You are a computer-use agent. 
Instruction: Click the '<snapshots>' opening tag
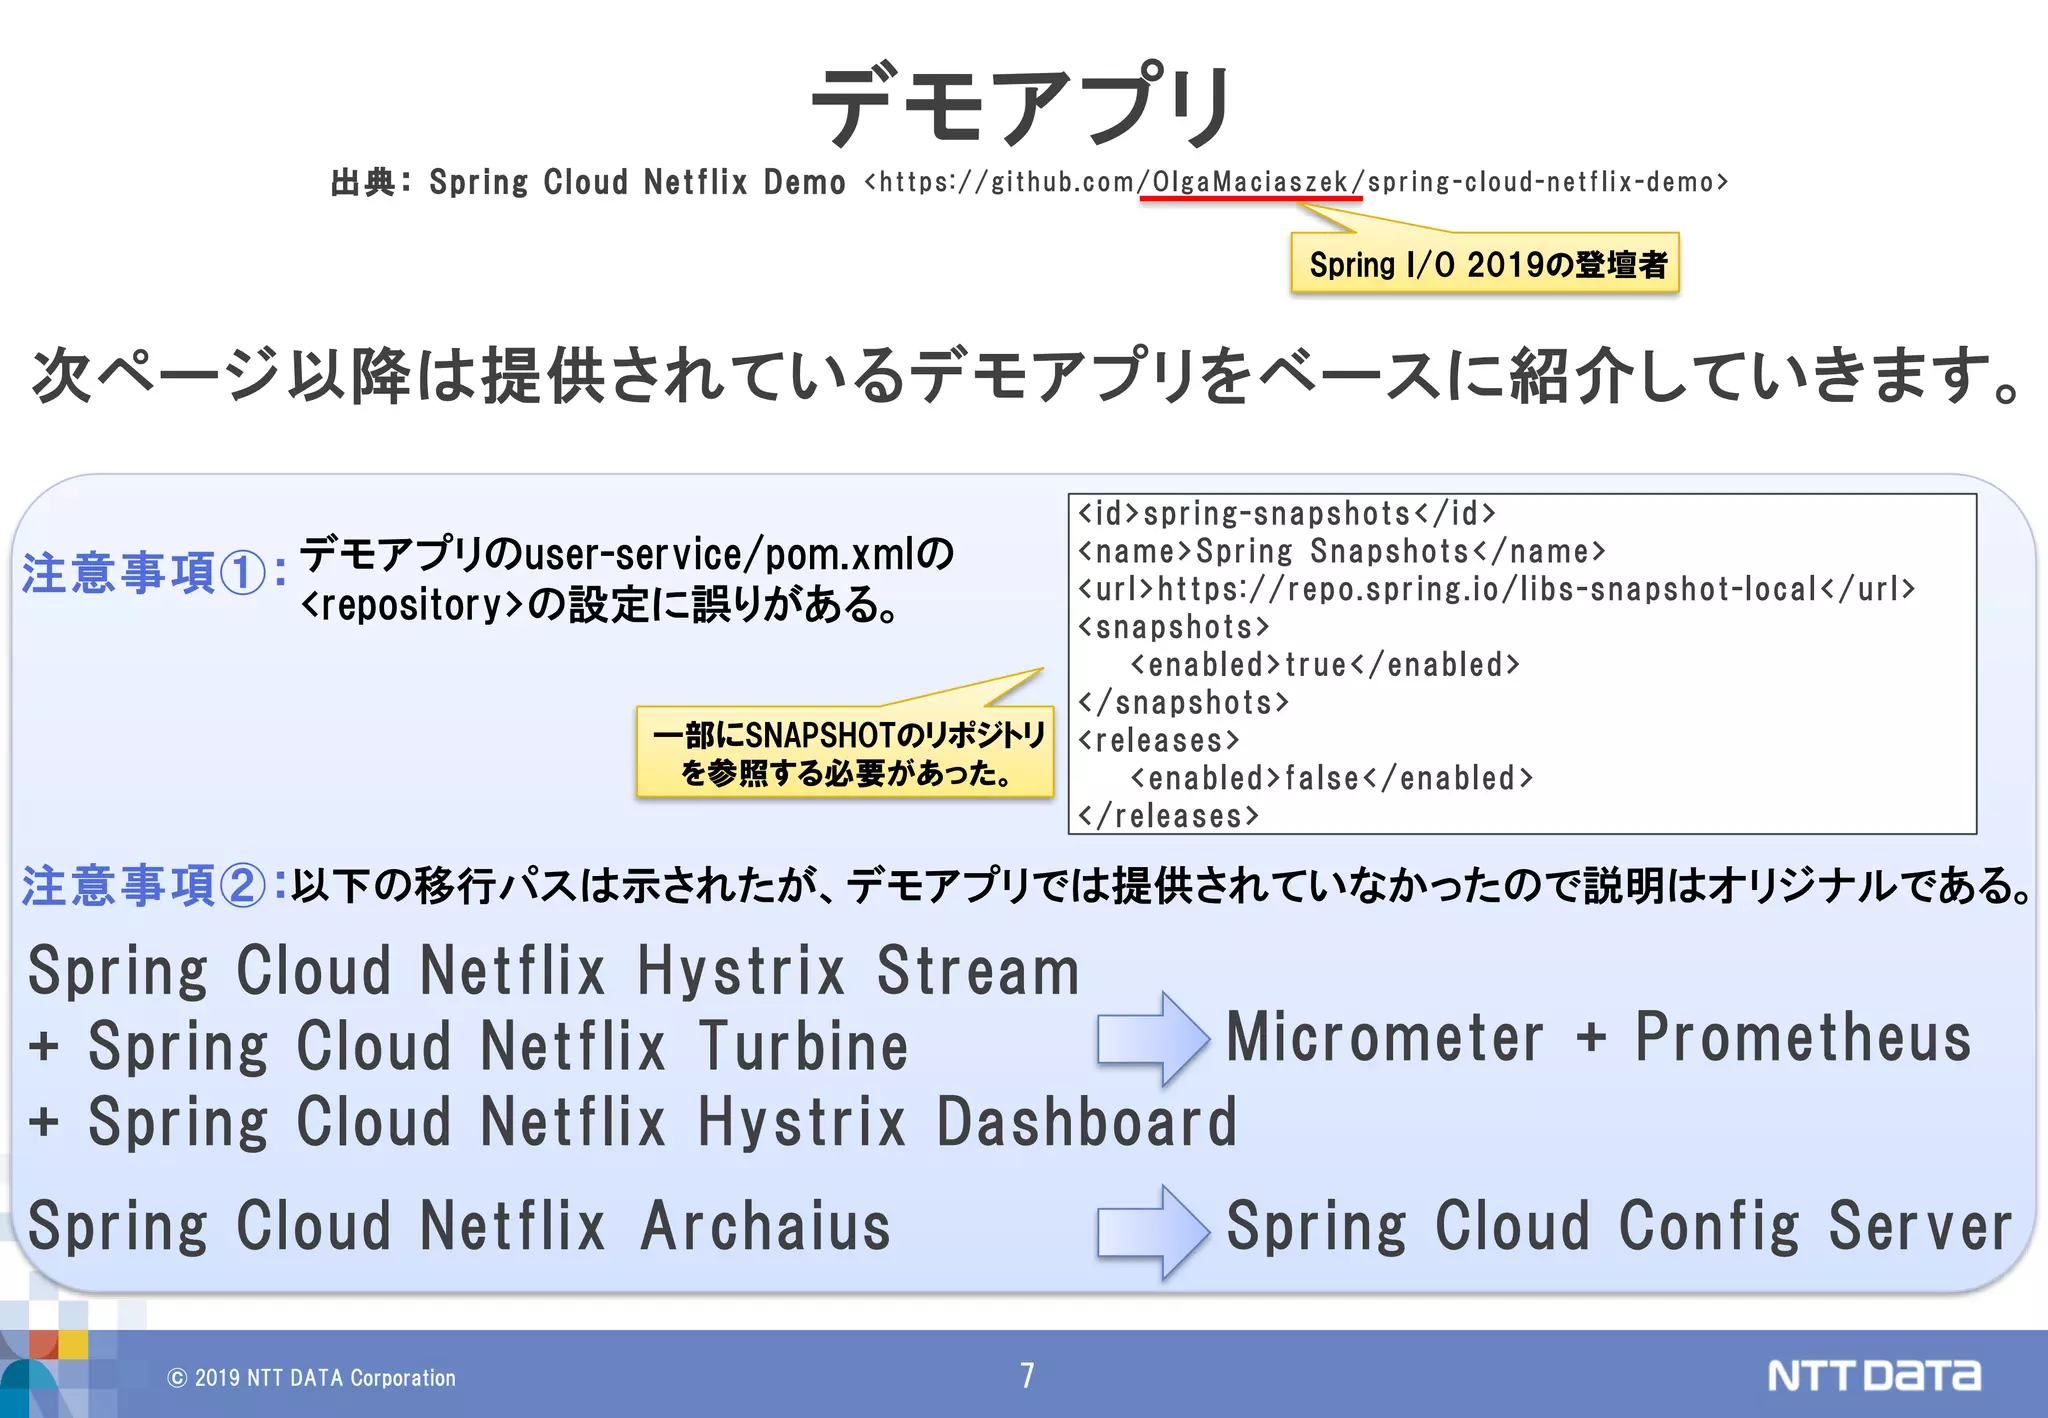pos(1174,627)
